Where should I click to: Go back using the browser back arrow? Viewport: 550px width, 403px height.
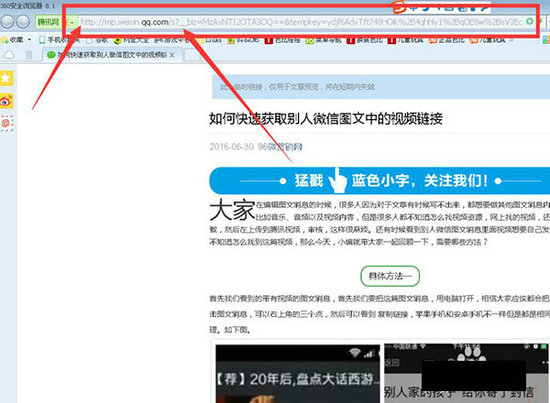click(7, 22)
